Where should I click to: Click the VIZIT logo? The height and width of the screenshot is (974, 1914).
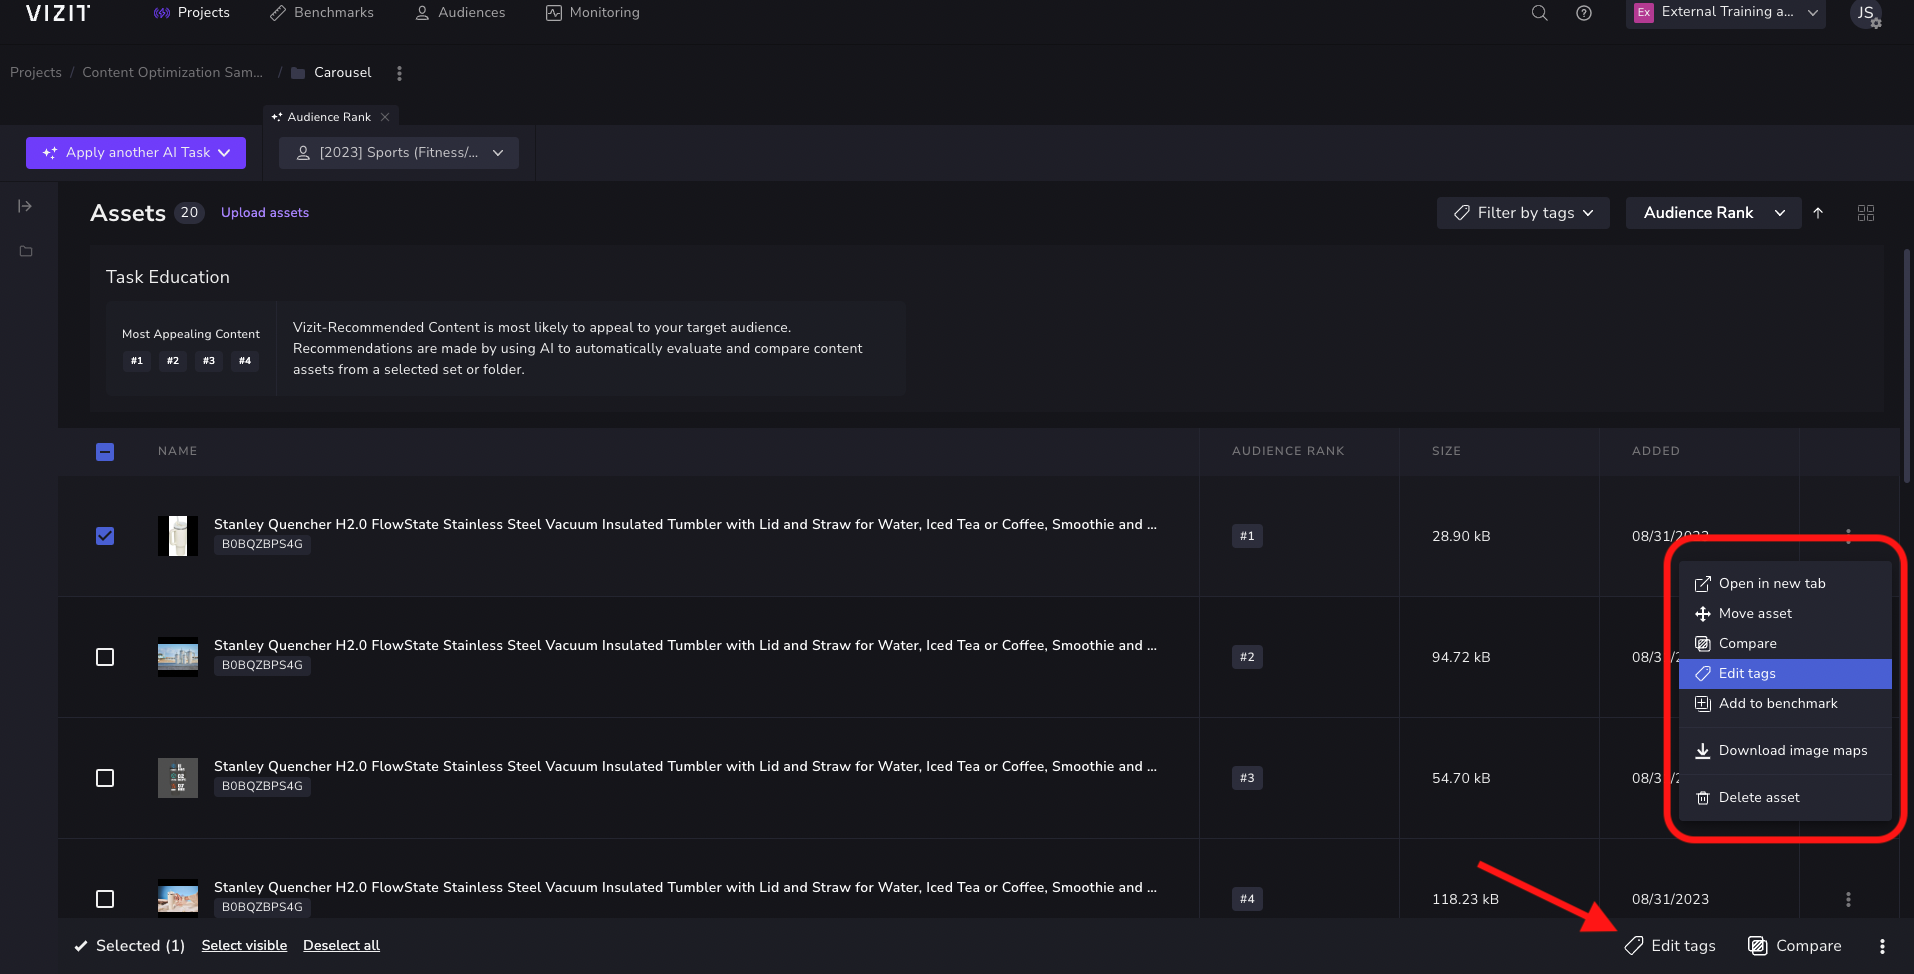coord(58,13)
